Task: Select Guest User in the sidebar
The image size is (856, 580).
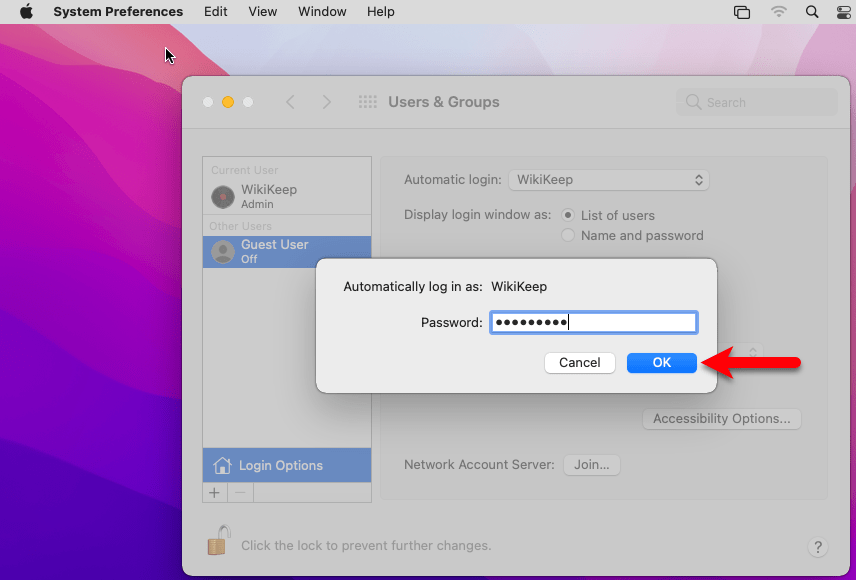Action: pos(287,252)
